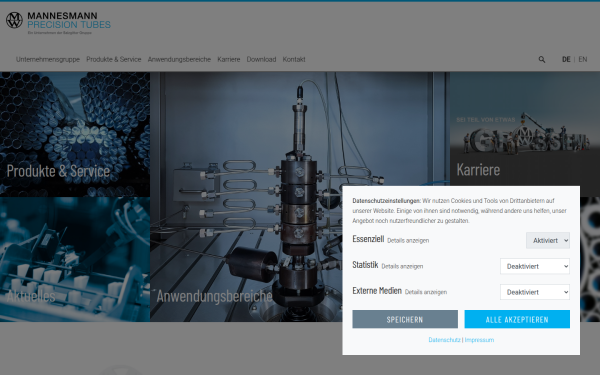This screenshot has width=600, height=375.
Task: Show details for Essenziell cookies
Action: point(408,241)
